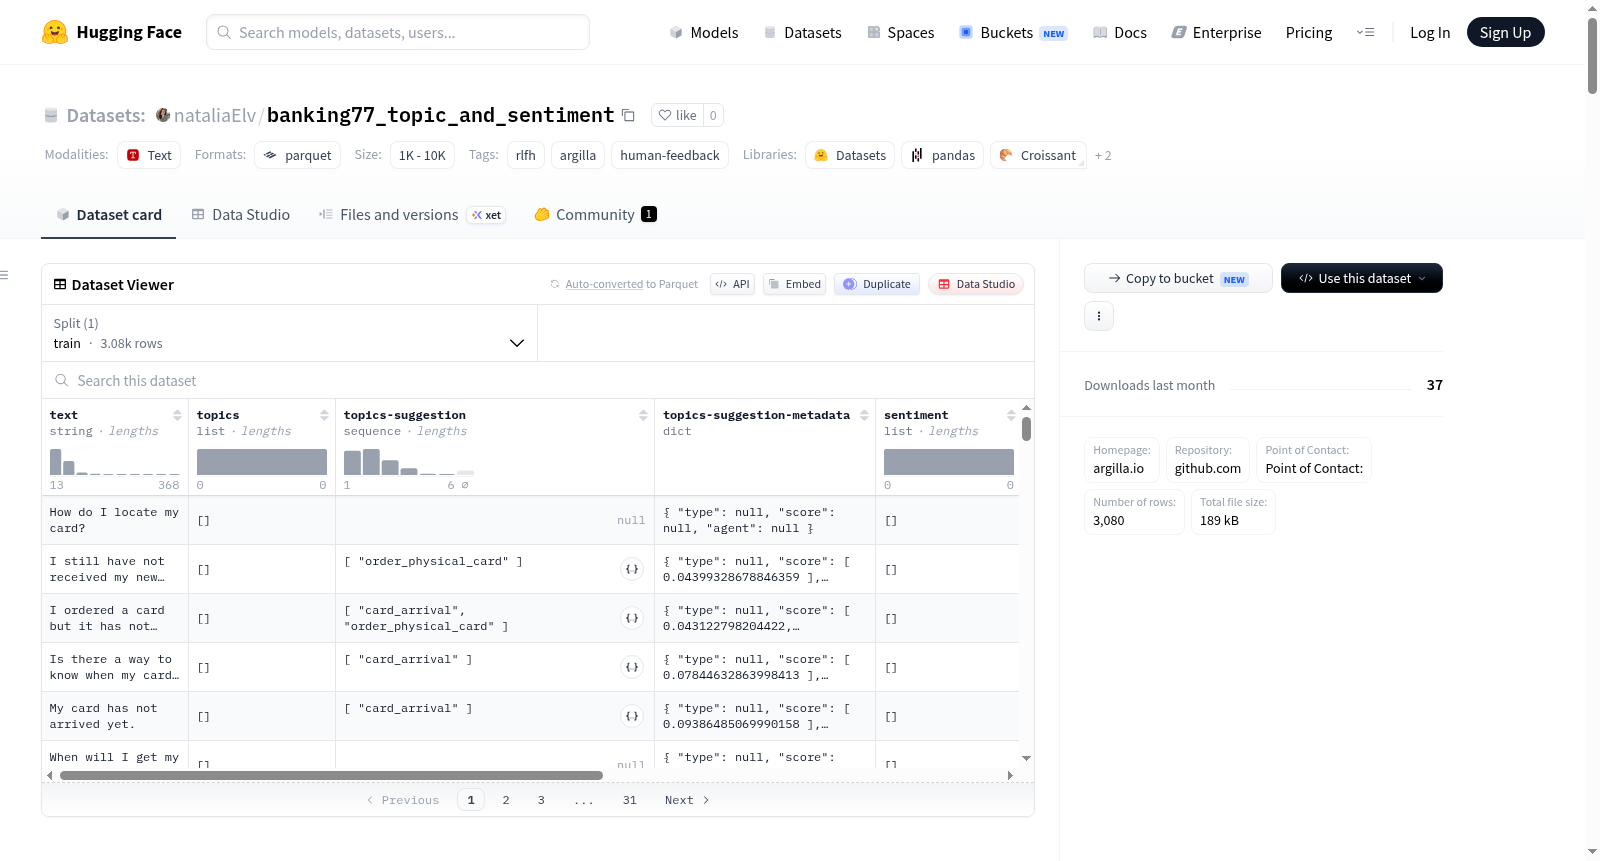Click the Text modality tag
This screenshot has height=861, width=1600.
click(149, 155)
